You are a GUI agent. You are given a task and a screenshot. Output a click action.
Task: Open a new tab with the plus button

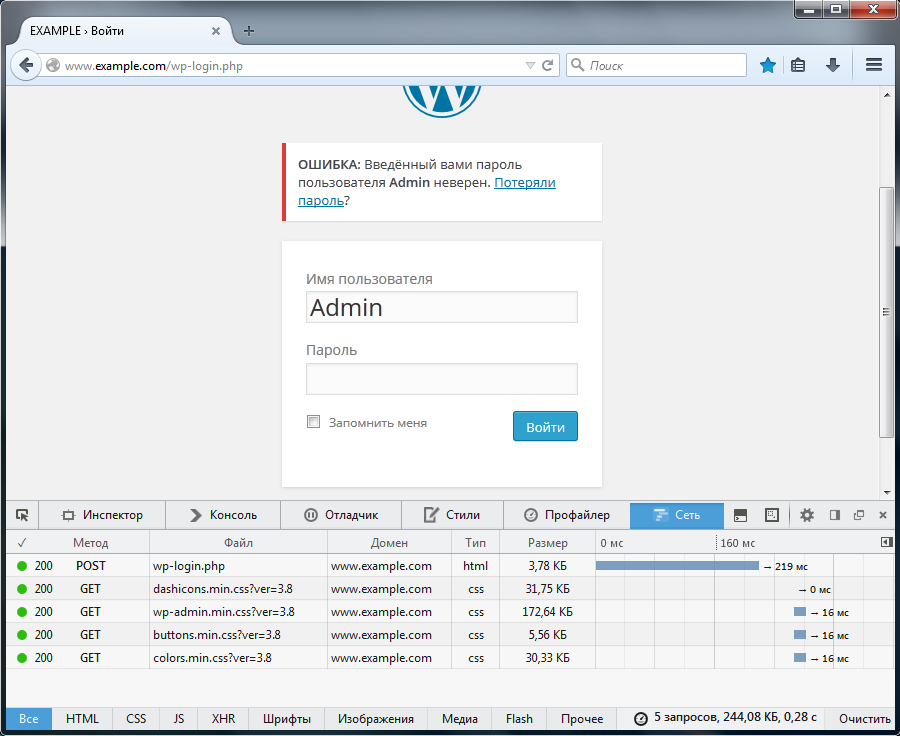(x=249, y=31)
